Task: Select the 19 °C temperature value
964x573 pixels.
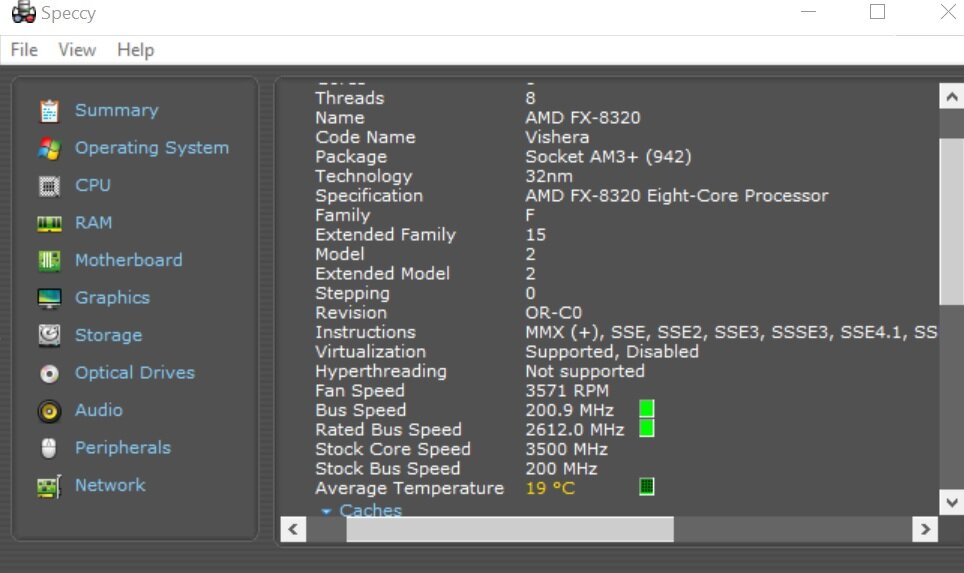Action: [550, 489]
